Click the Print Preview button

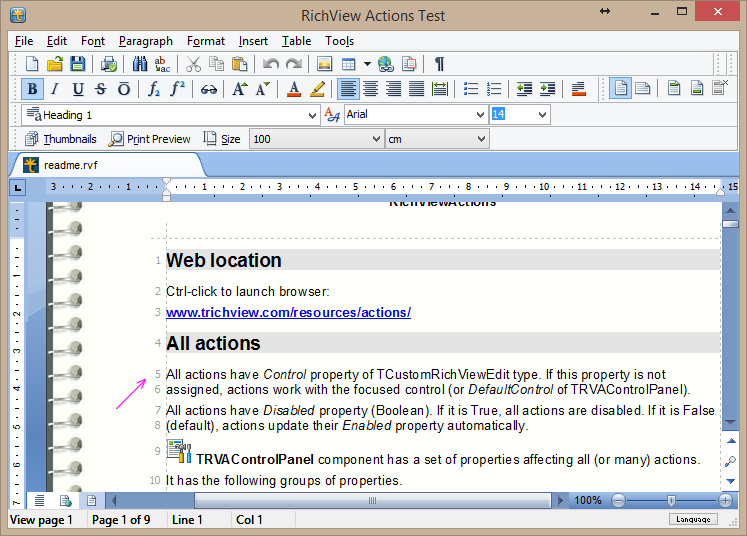coord(150,139)
